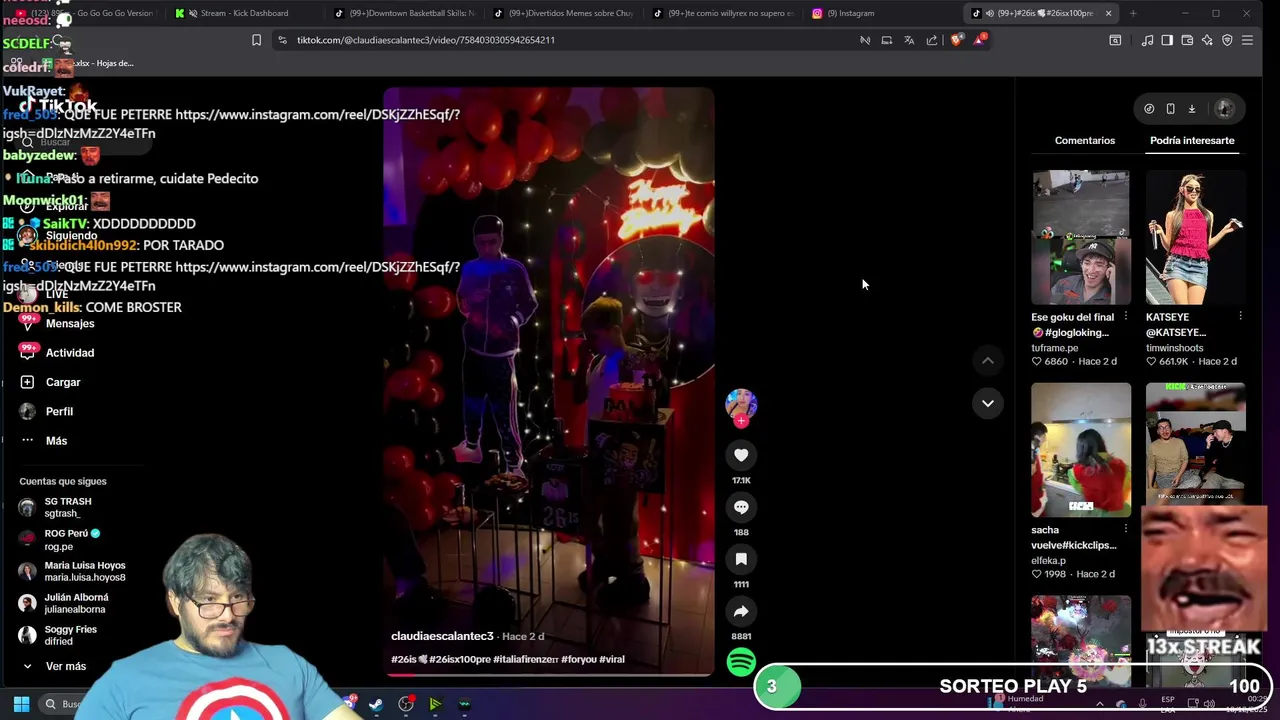Go to the previous video with up chevron

[987, 360]
